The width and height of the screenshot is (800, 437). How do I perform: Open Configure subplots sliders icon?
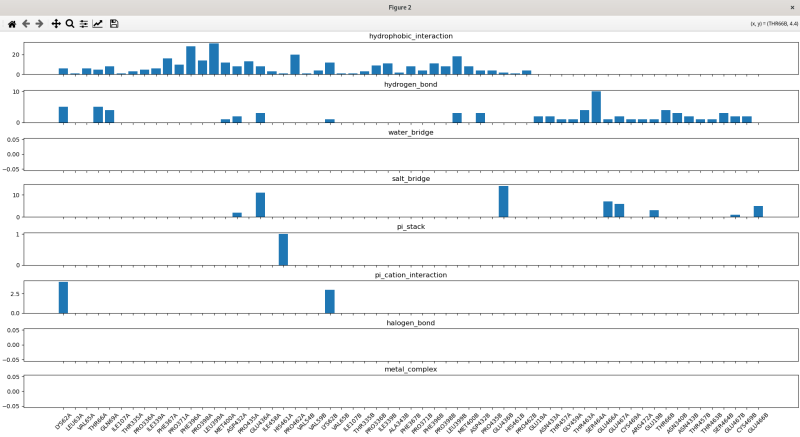click(x=84, y=23)
